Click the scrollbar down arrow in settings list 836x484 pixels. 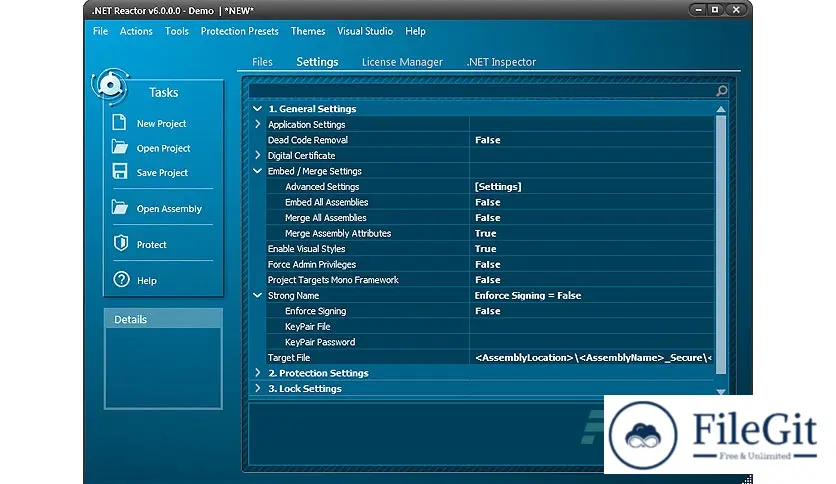[721, 392]
